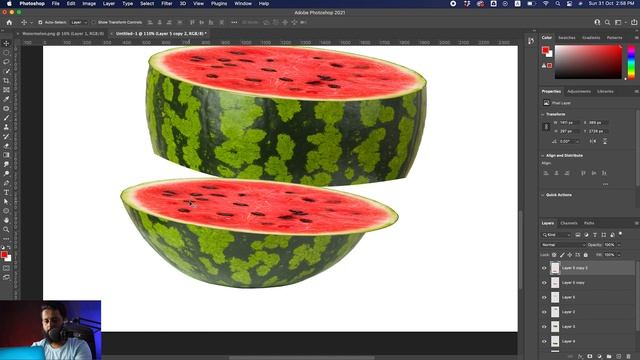Collapse the Transform section
This screenshot has height=360, width=640.
click(542, 114)
